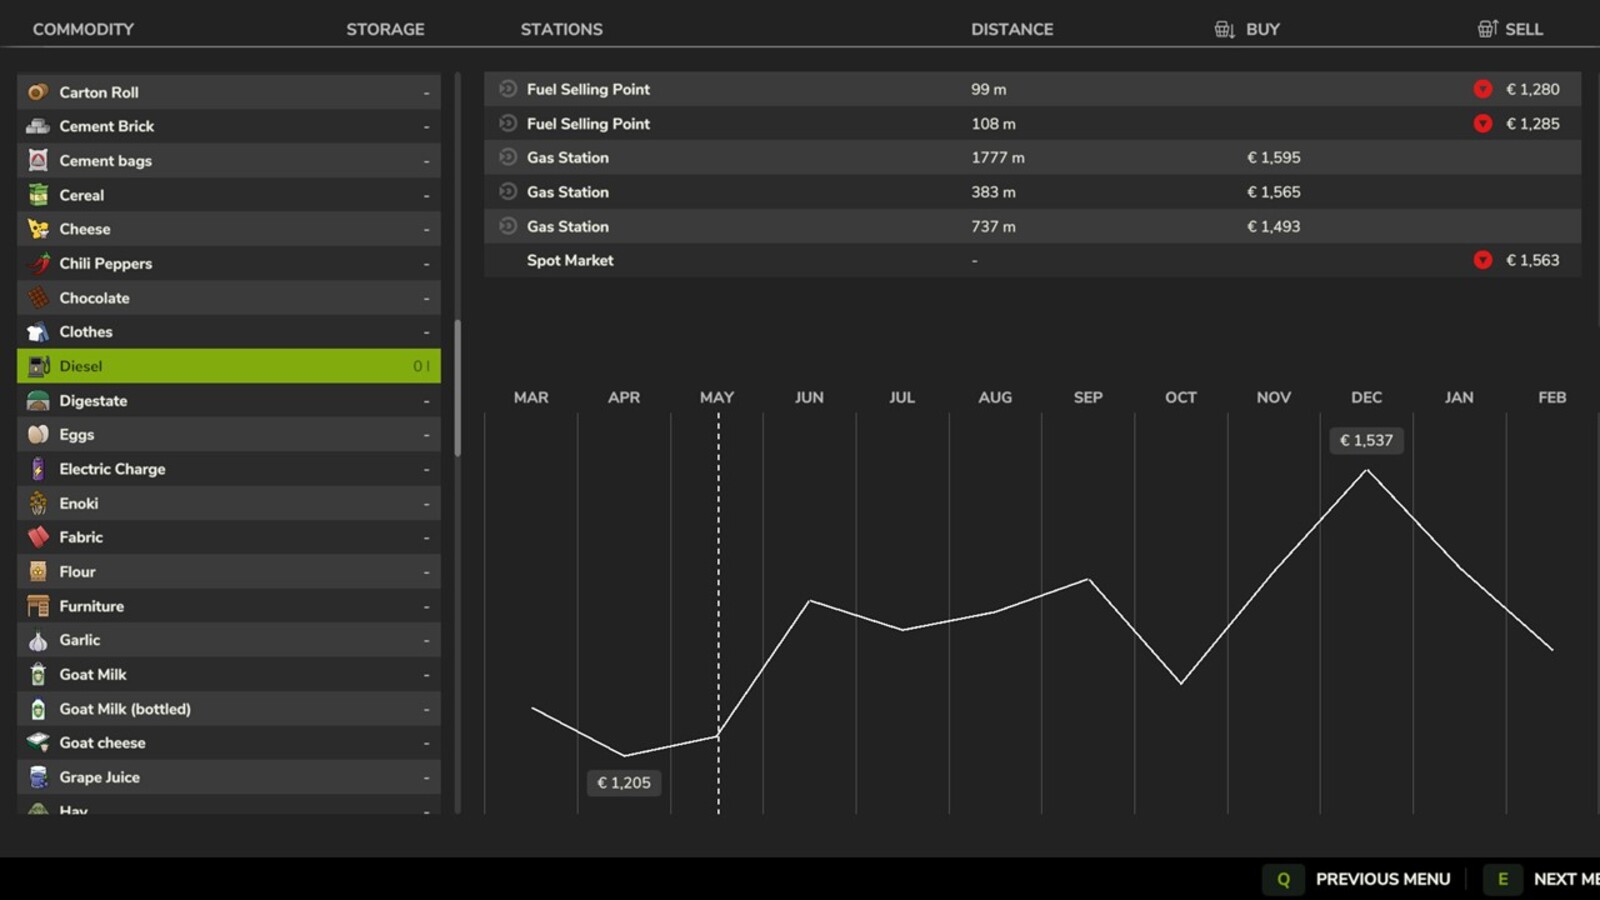The height and width of the screenshot is (900, 1600).
Task: Click the Clothes shirt icon
Action: tap(38, 332)
